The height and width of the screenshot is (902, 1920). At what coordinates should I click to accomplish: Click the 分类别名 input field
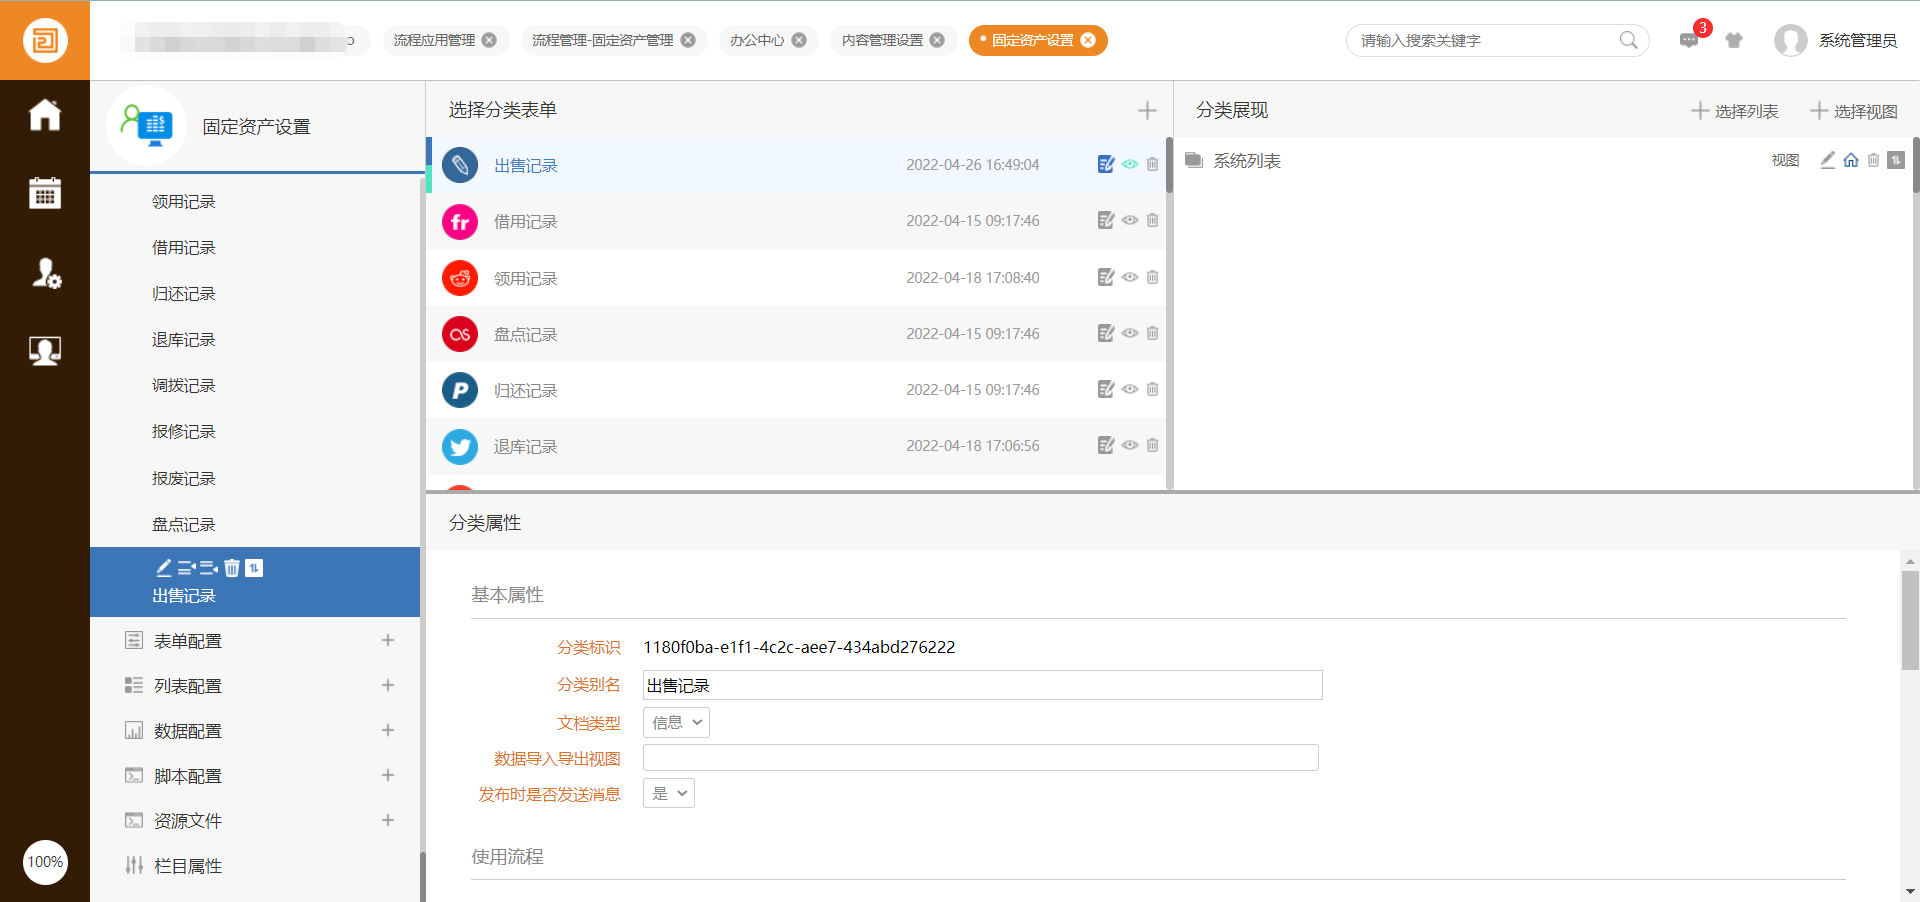pos(982,685)
